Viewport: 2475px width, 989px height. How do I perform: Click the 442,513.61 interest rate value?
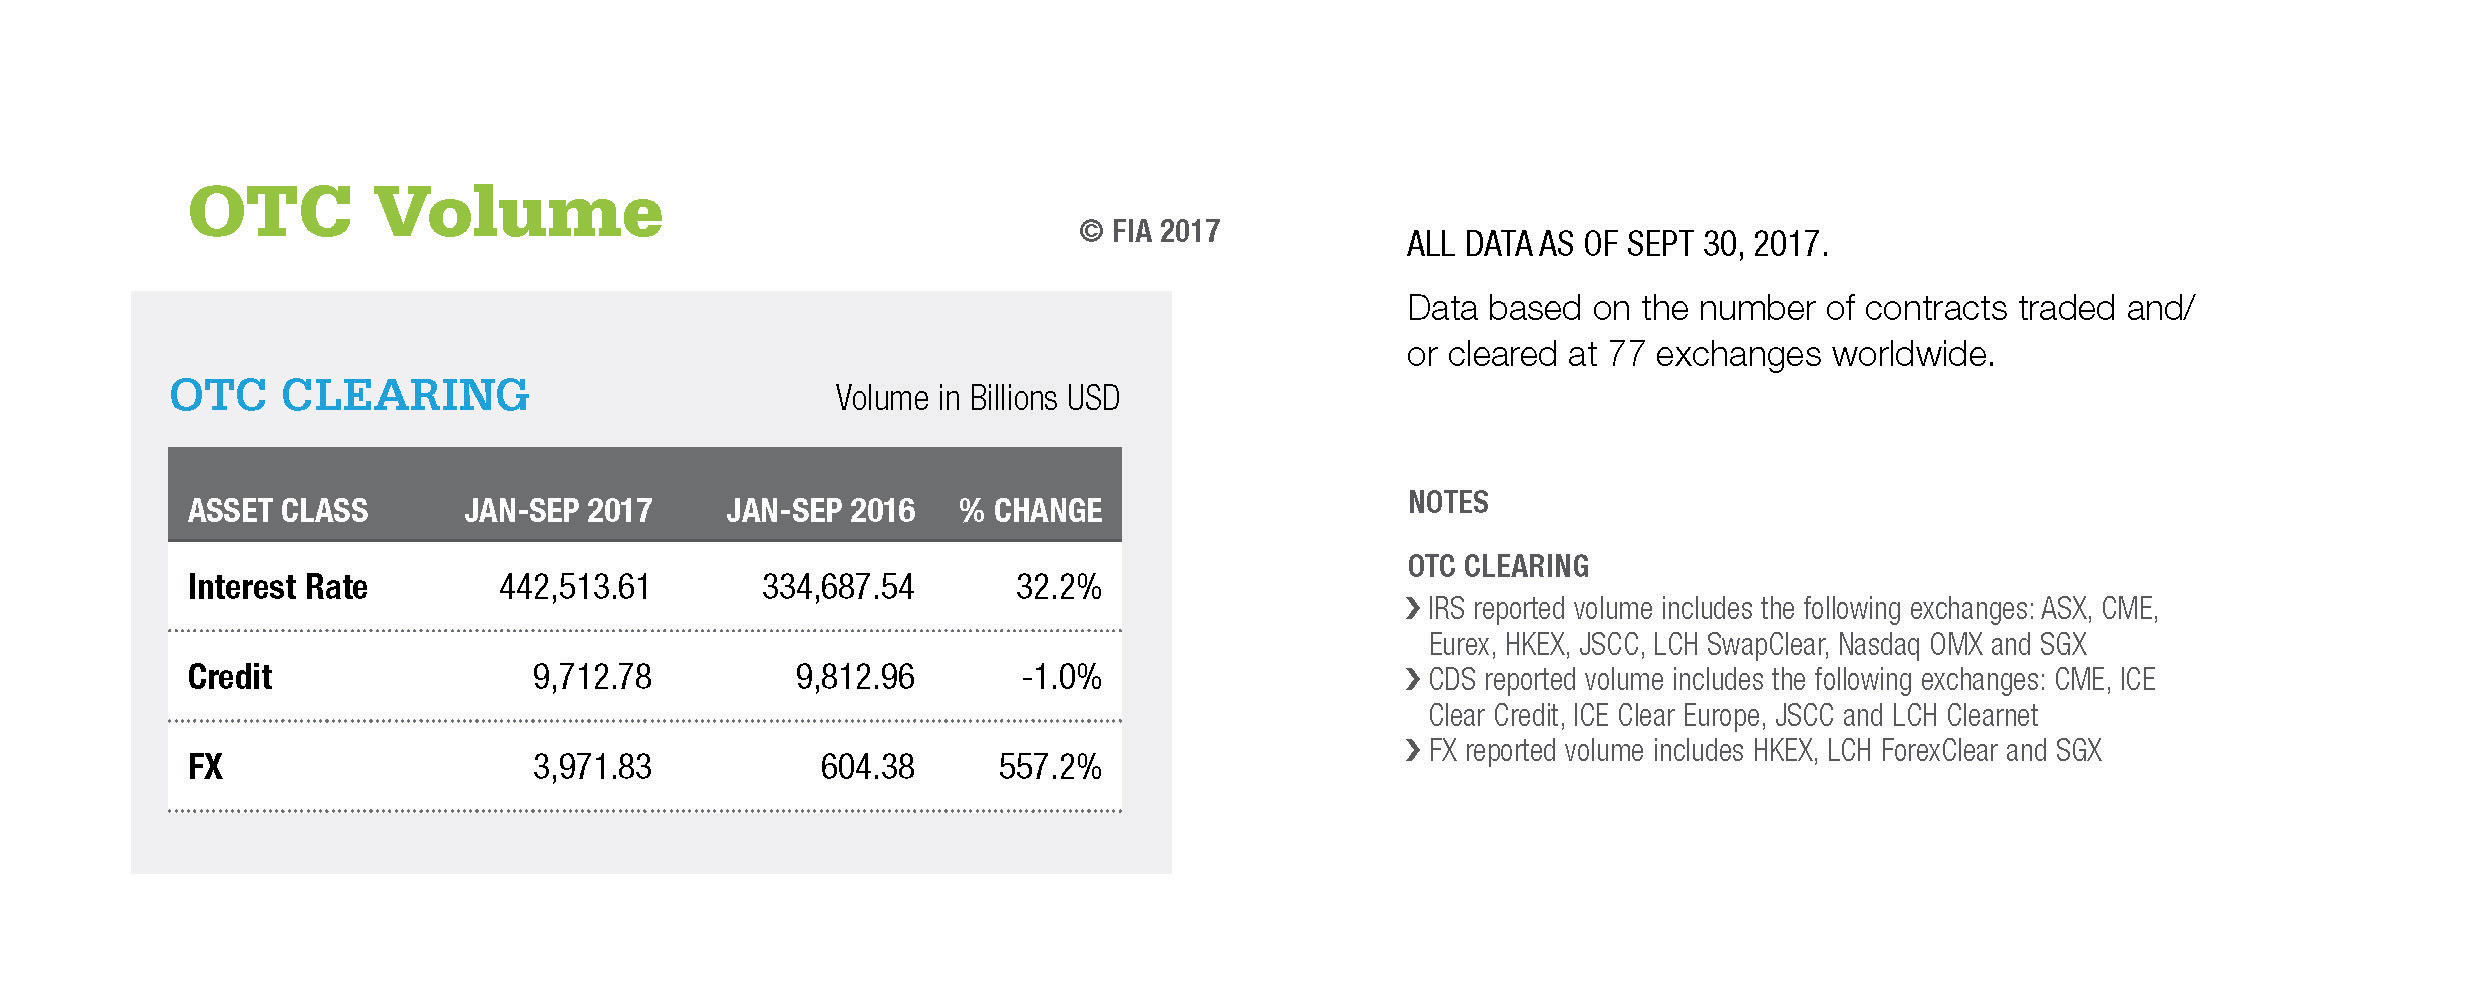pyautogui.click(x=575, y=587)
